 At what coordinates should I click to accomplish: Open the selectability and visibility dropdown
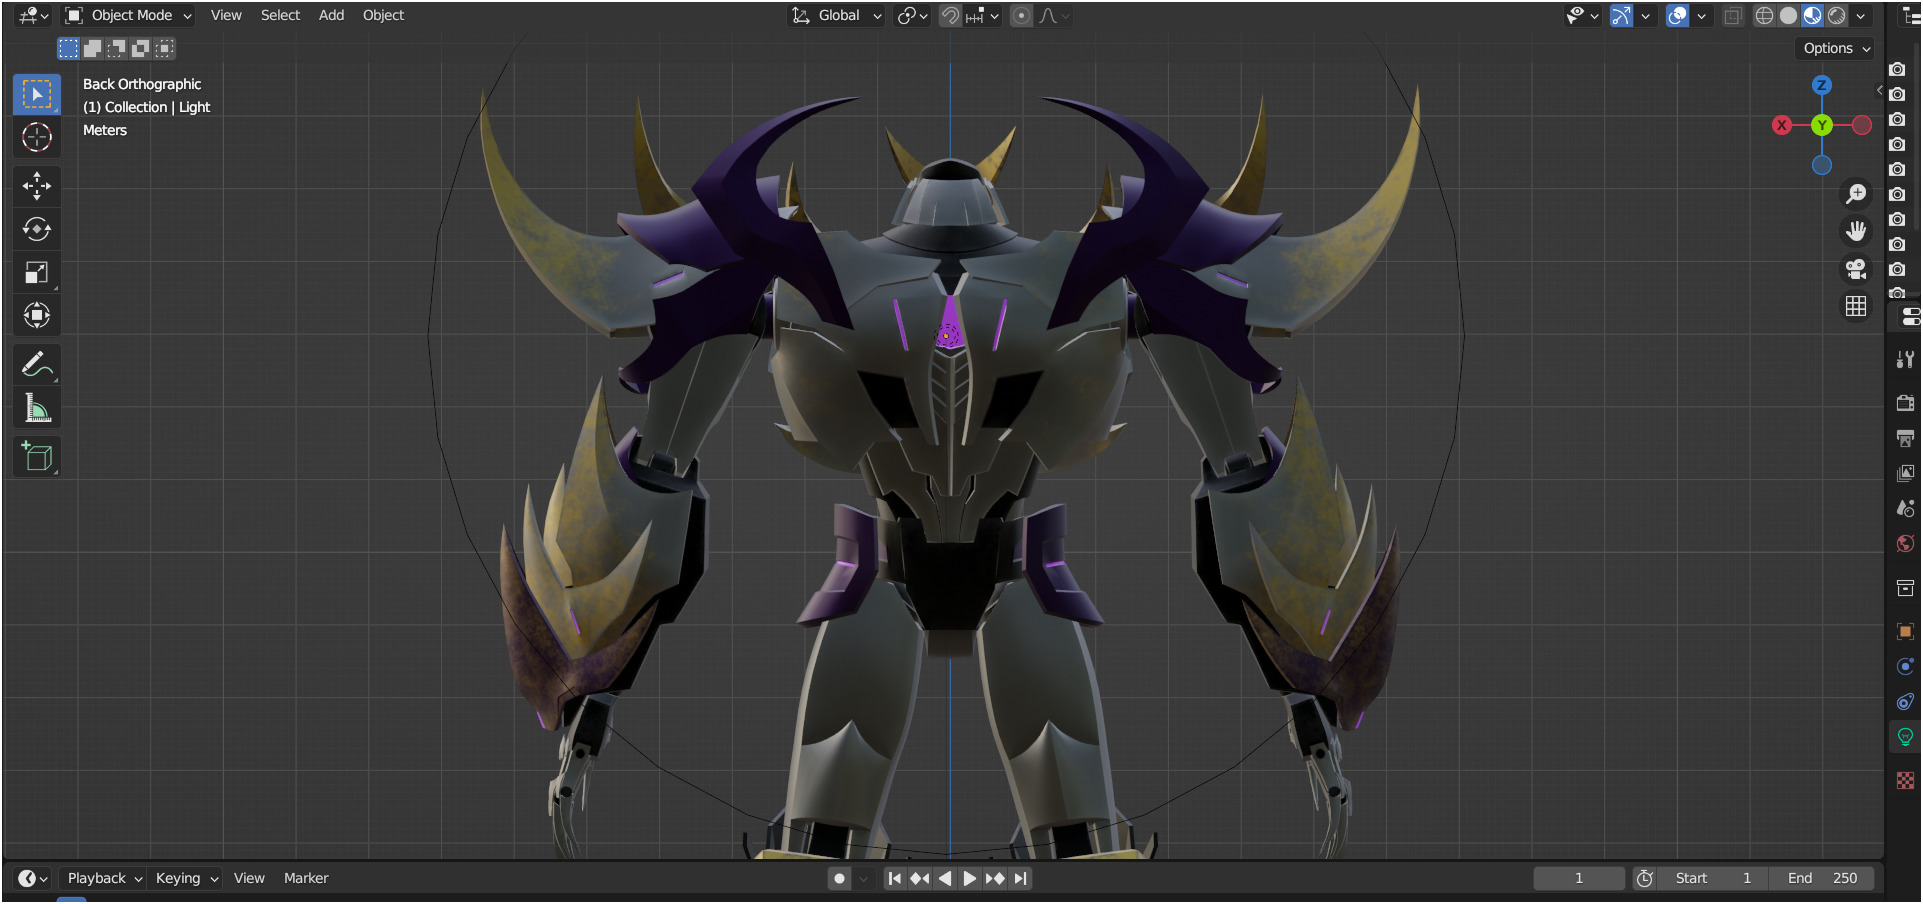click(1582, 15)
